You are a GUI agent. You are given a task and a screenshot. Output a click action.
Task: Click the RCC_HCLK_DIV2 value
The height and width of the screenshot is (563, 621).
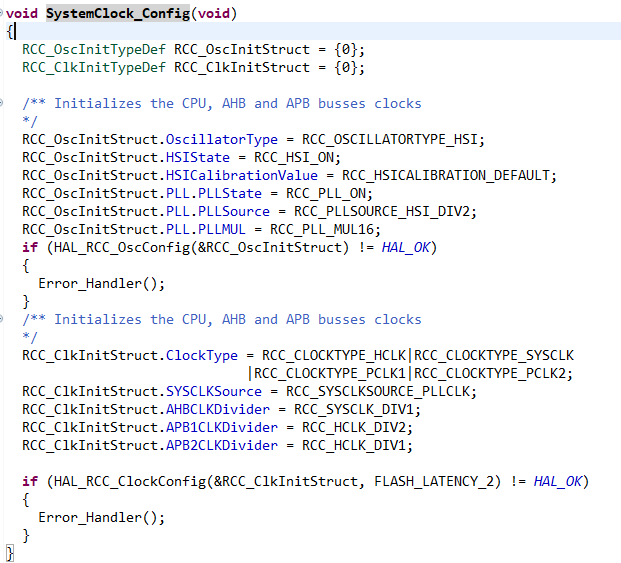[354, 428]
